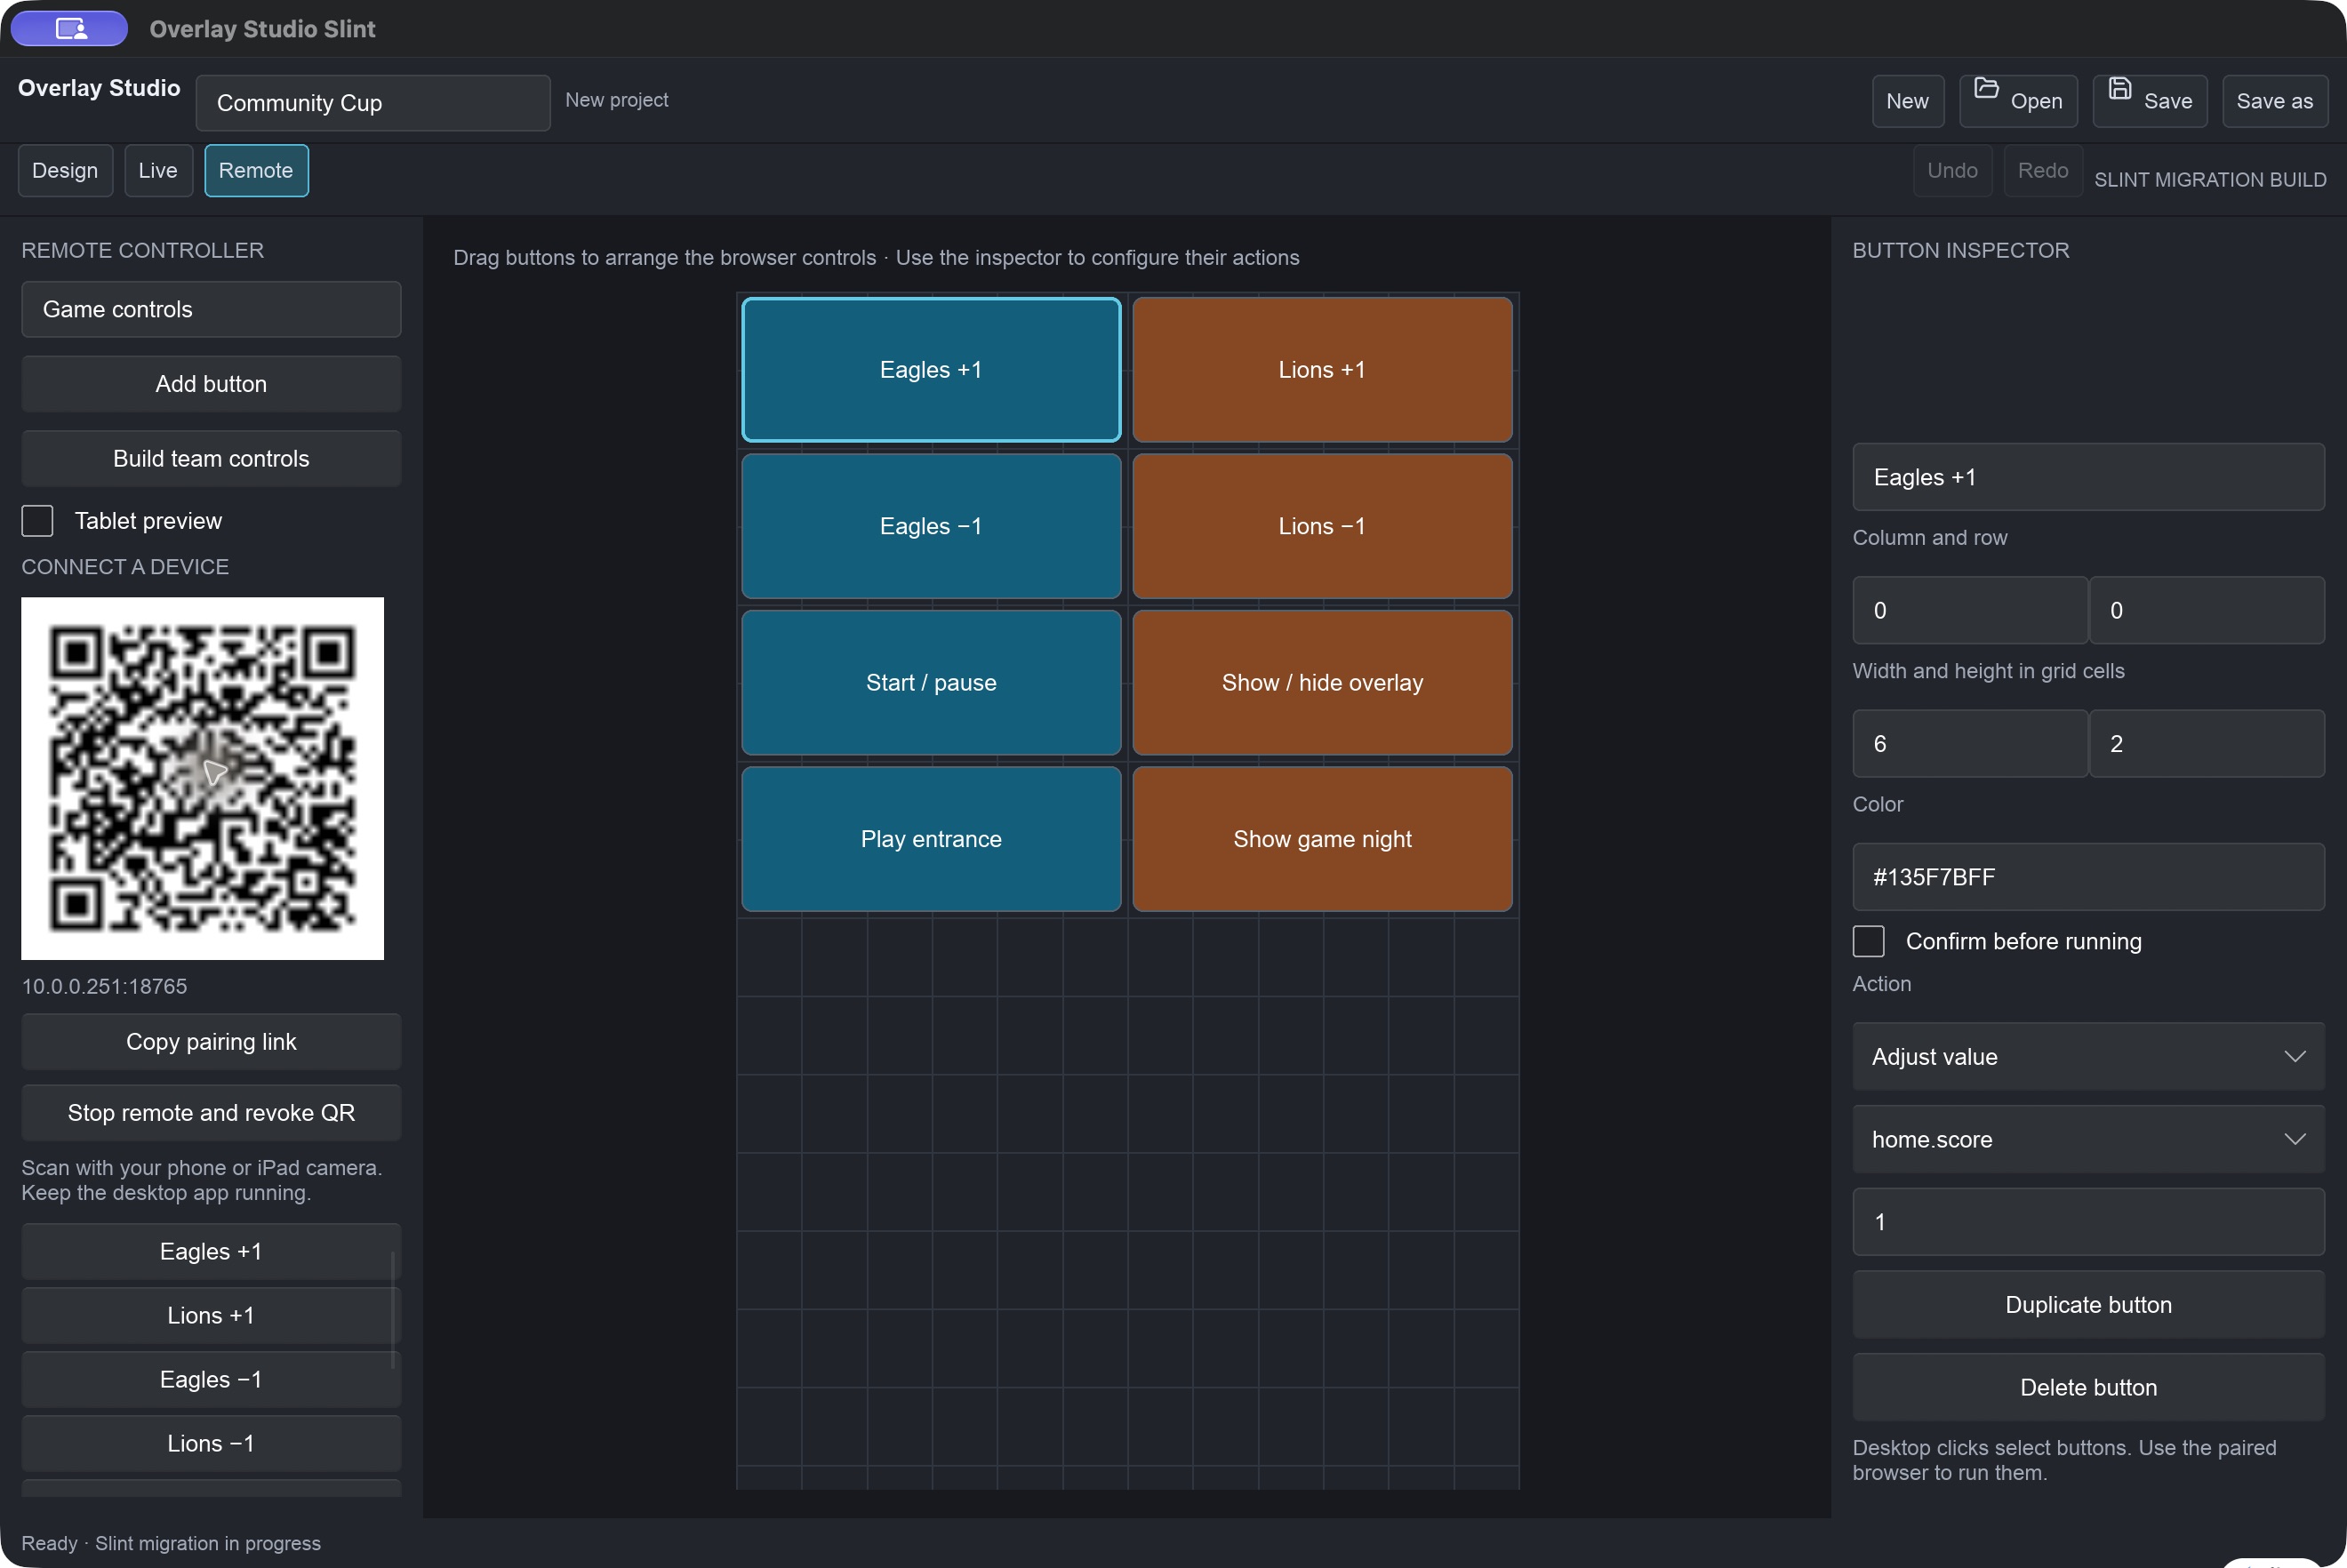Create a New project
2347x1568 pixels.
tap(1907, 101)
